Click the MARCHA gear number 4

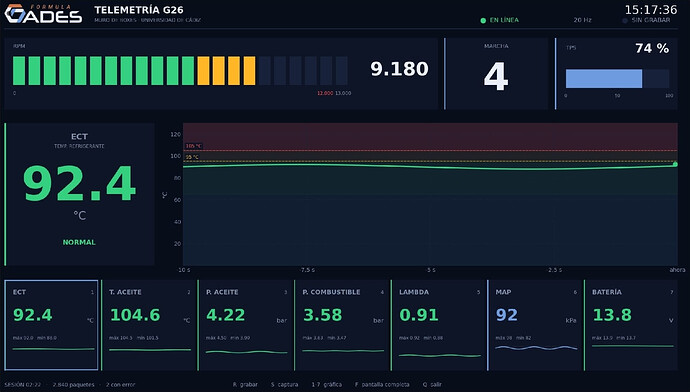496,77
